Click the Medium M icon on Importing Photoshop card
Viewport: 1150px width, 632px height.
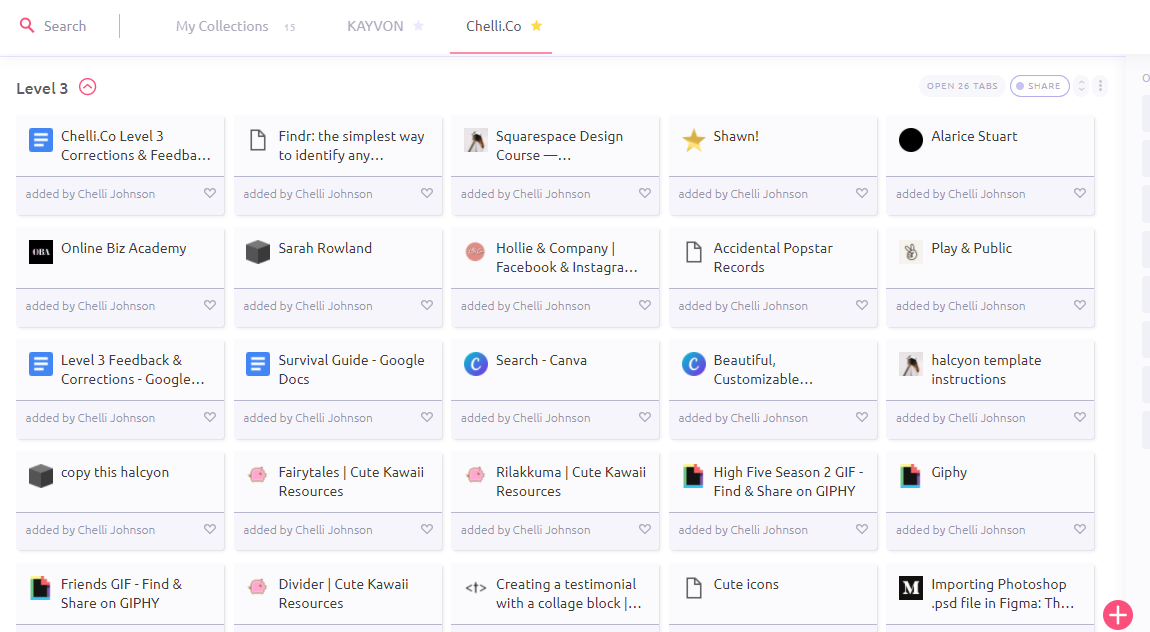tap(911, 587)
